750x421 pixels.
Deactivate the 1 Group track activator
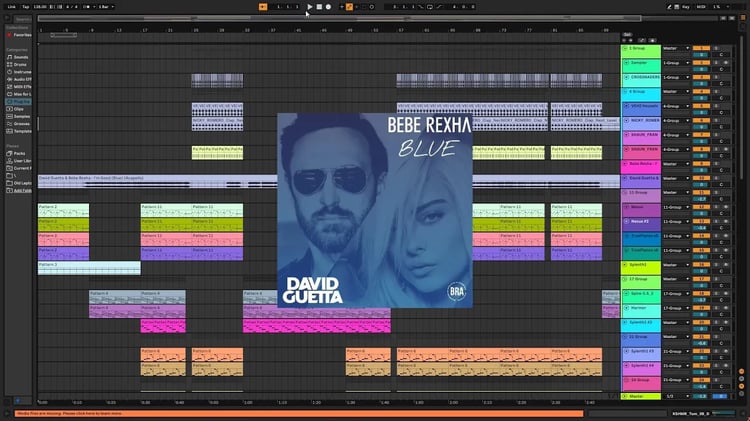(x=701, y=48)
